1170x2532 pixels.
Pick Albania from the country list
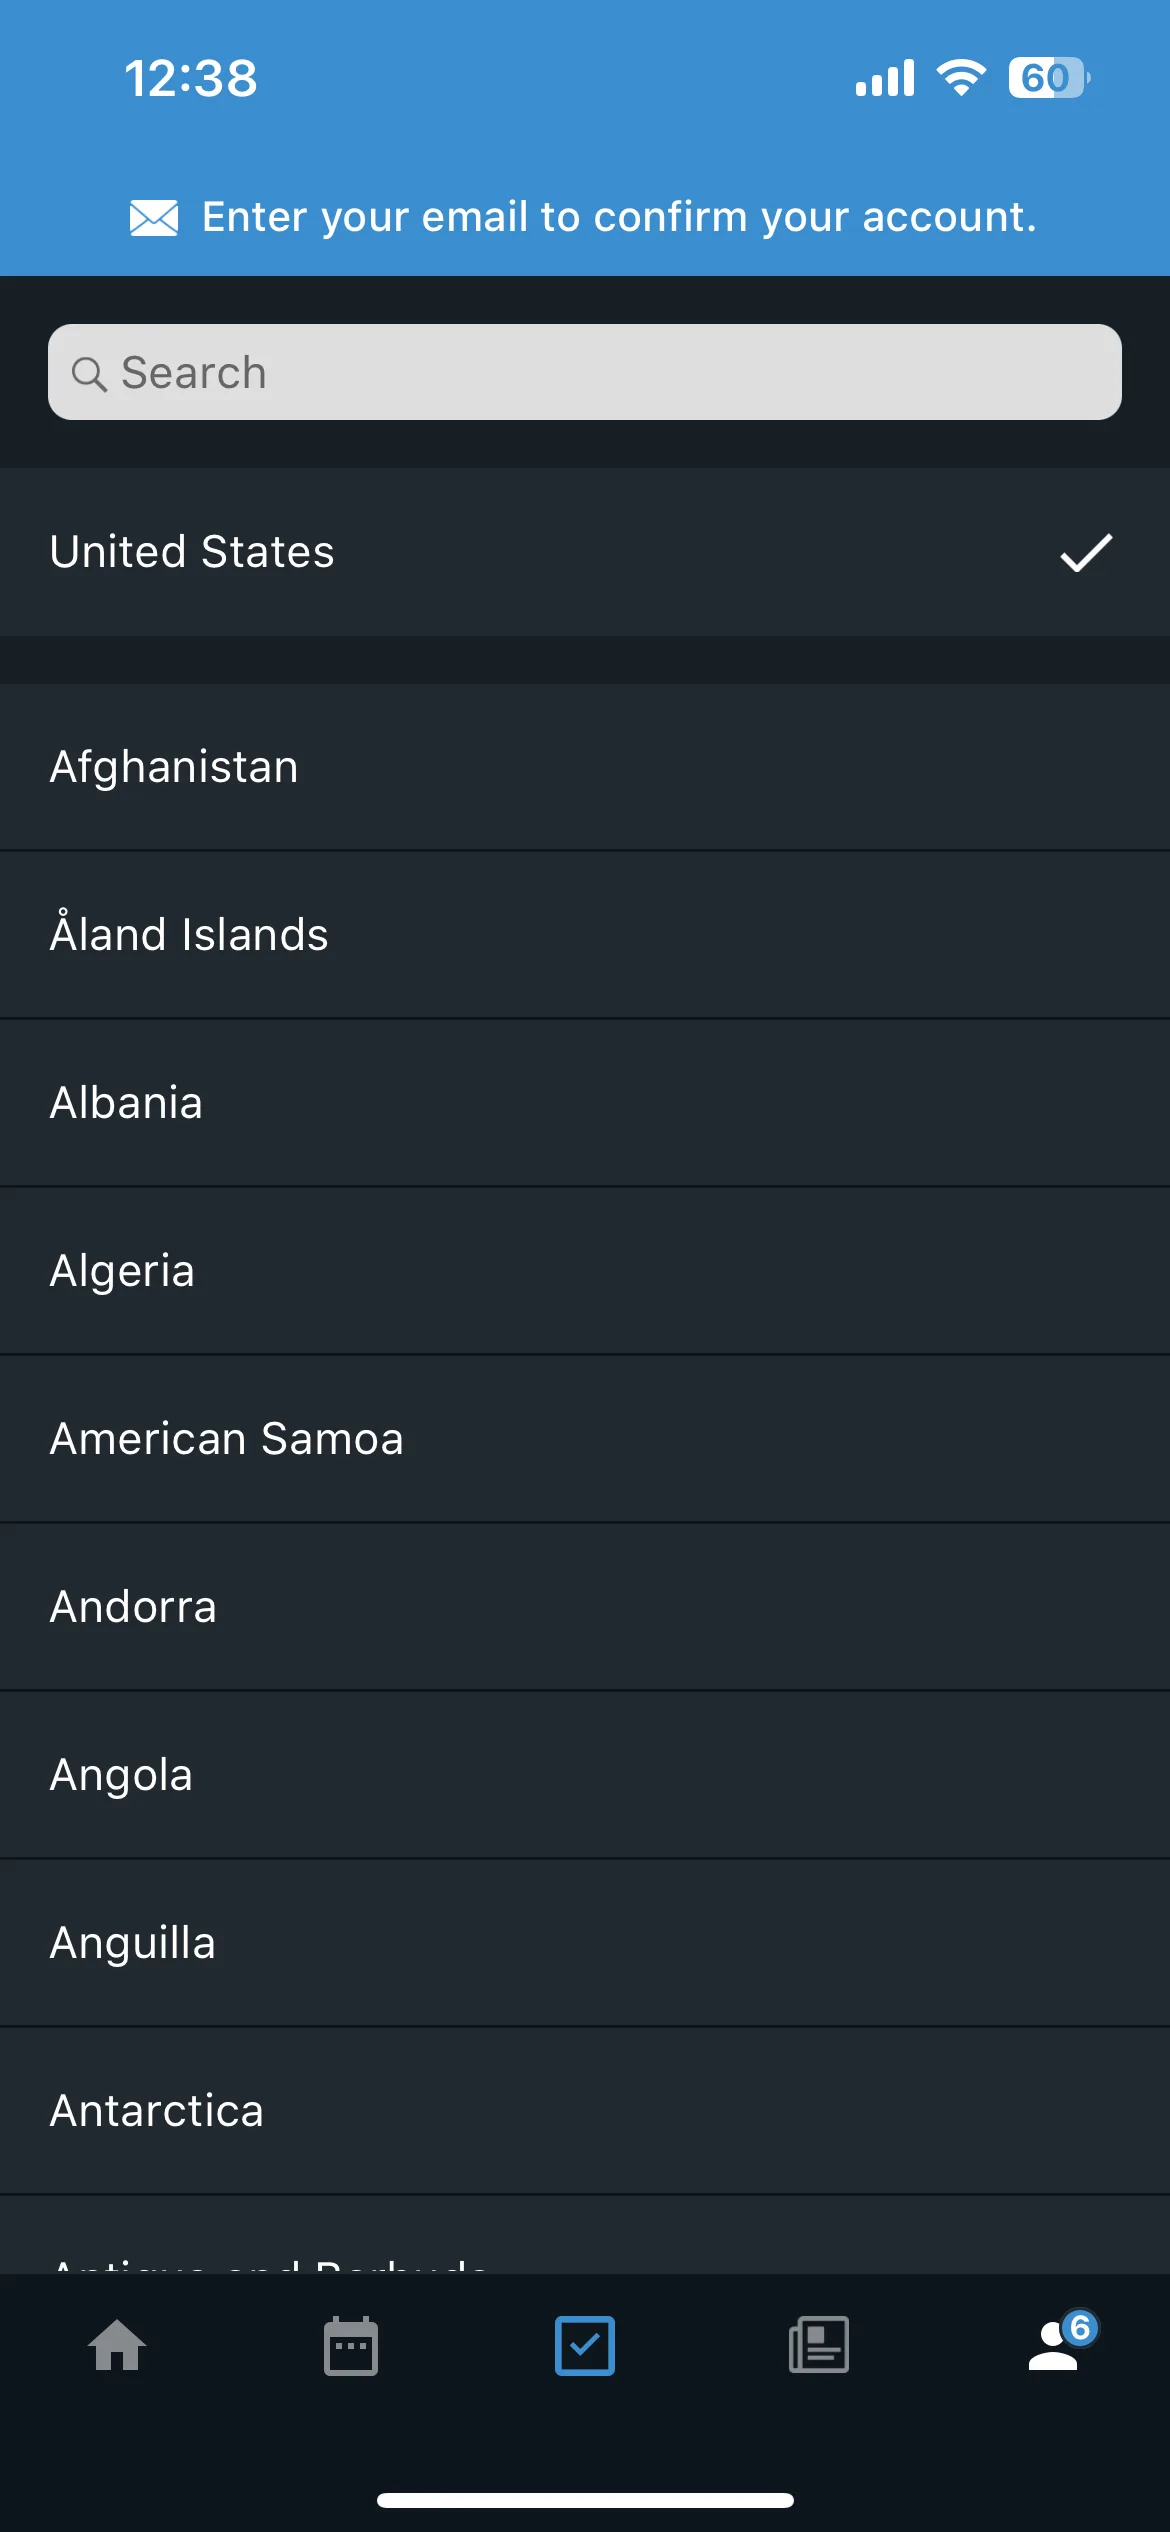click(x=585, y=1103)
